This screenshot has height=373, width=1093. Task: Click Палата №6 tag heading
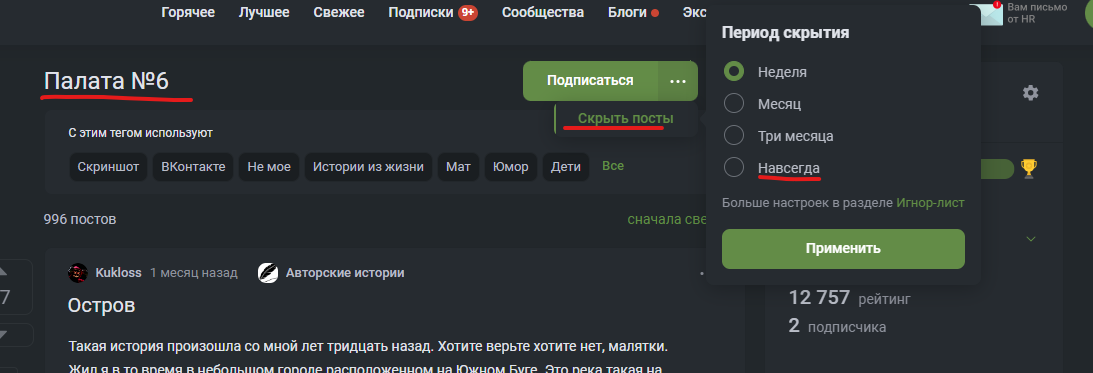[106, 82]
